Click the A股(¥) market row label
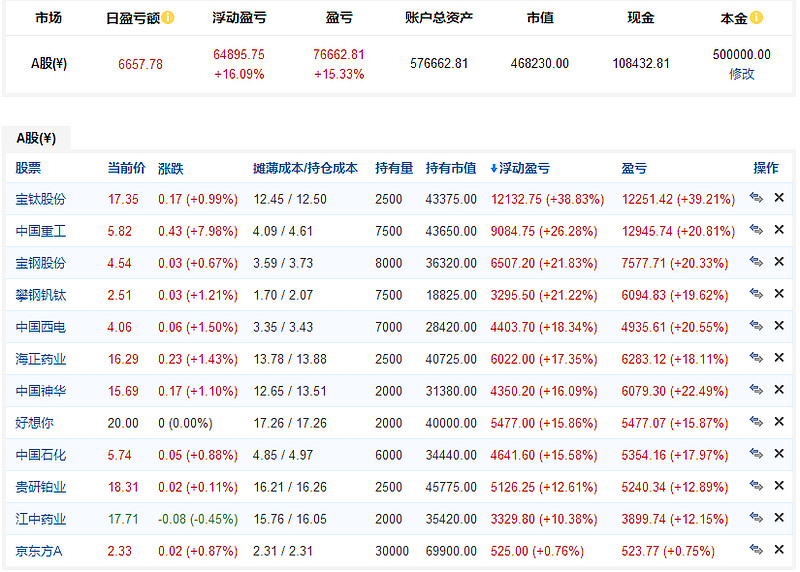 tap(49, 64)
